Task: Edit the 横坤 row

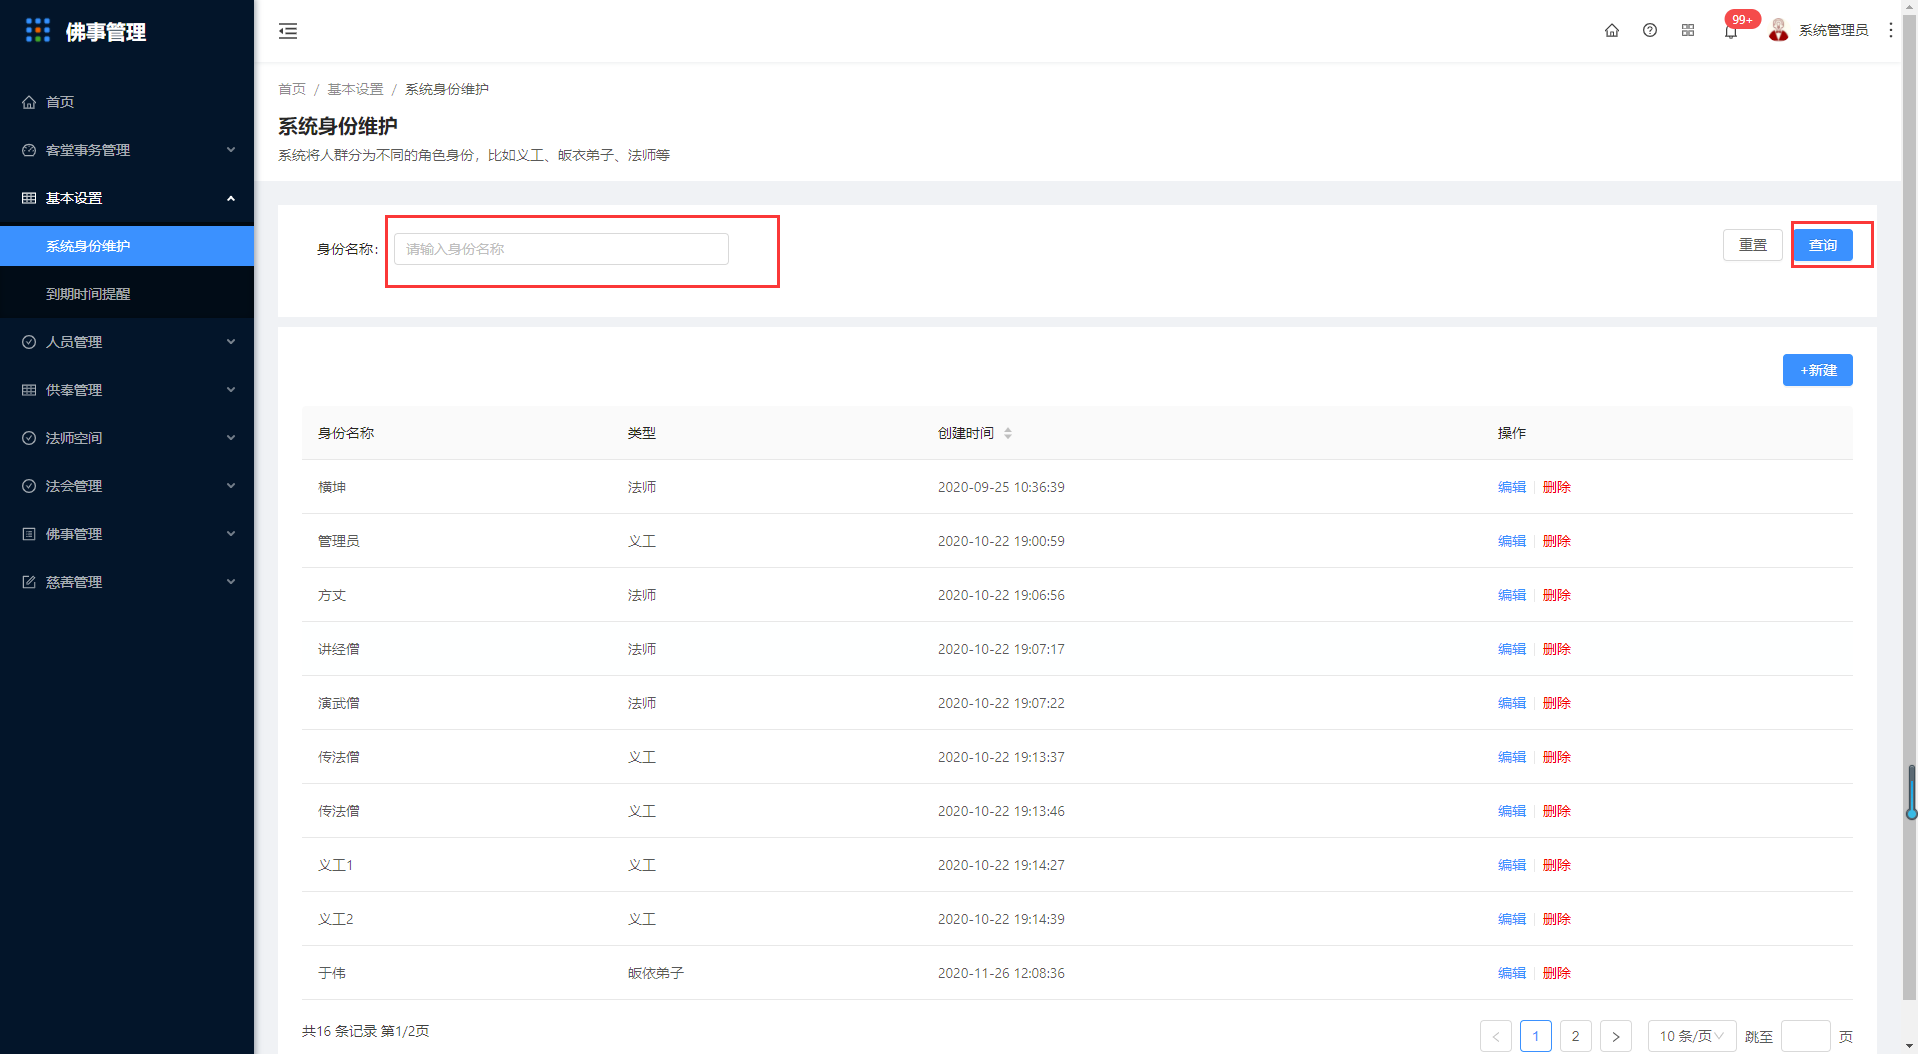Action: (x=1512, y=487)
